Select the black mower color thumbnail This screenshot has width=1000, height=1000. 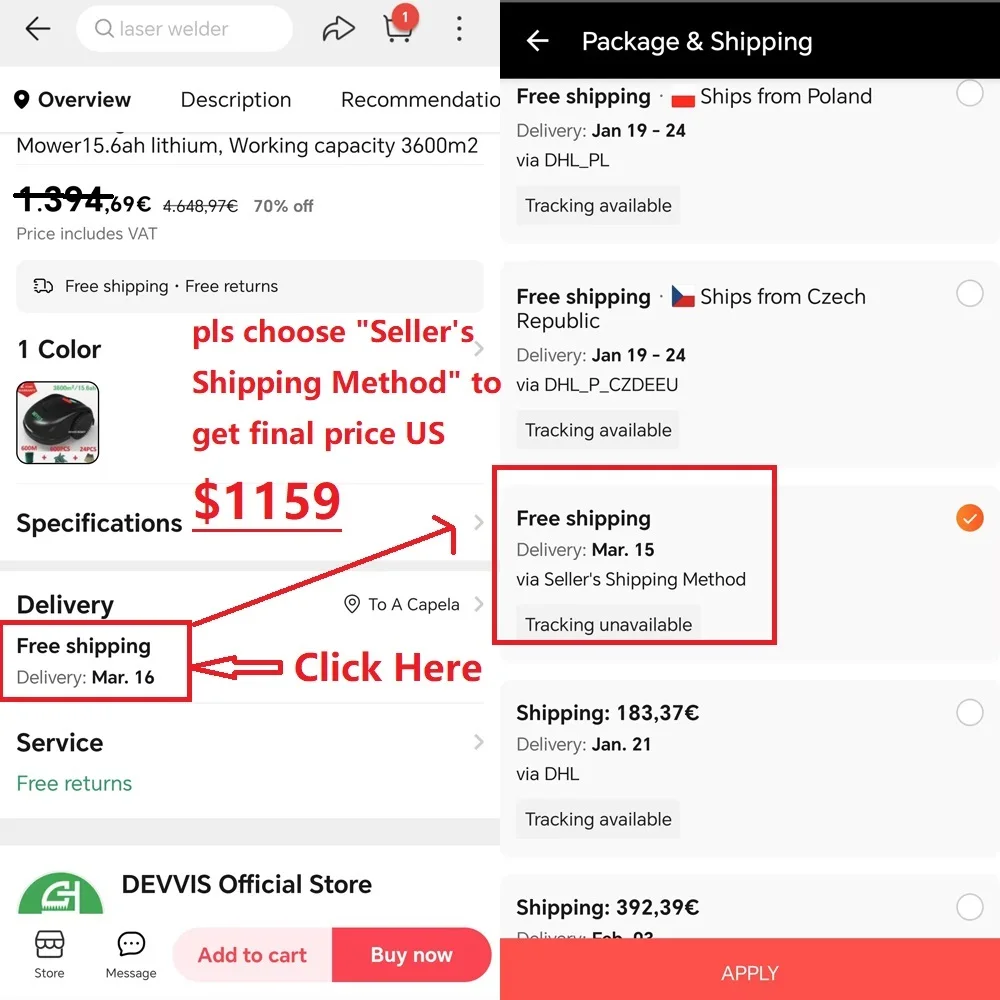click(57, 422)
